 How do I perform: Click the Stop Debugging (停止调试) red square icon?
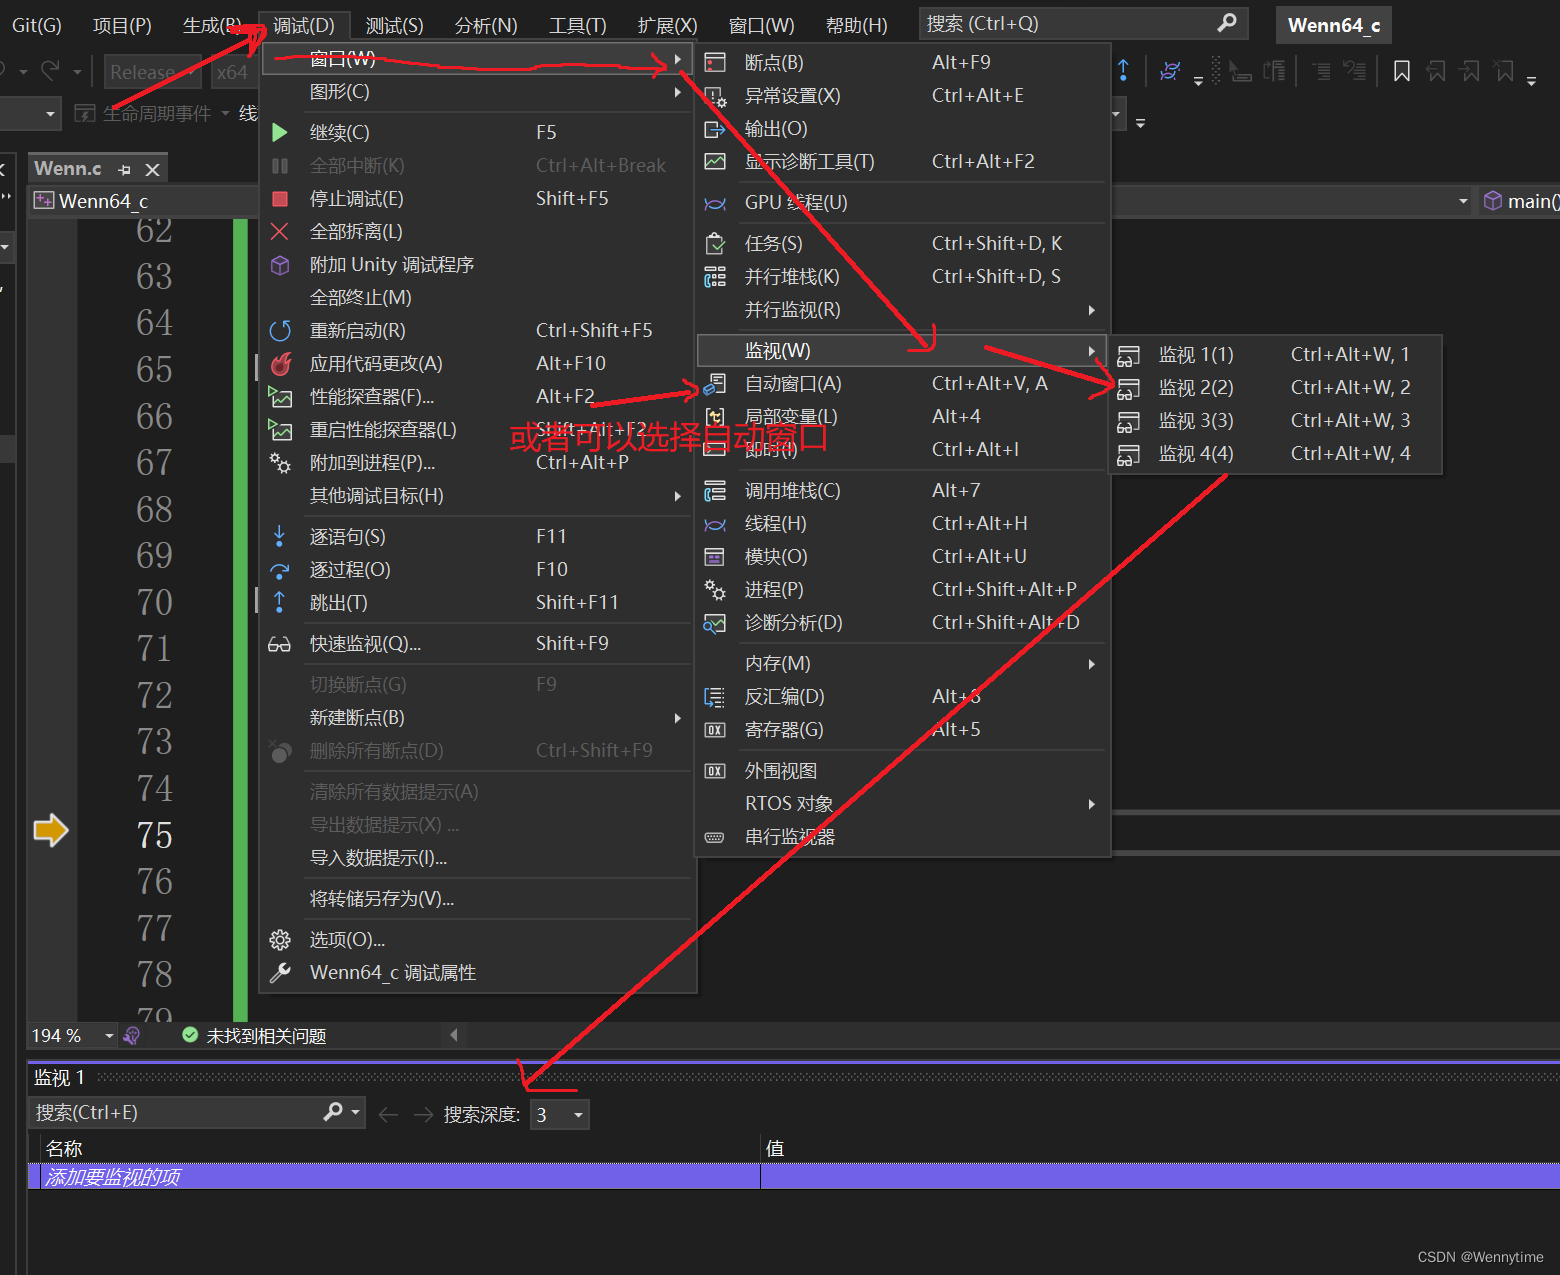coord(280,198)
